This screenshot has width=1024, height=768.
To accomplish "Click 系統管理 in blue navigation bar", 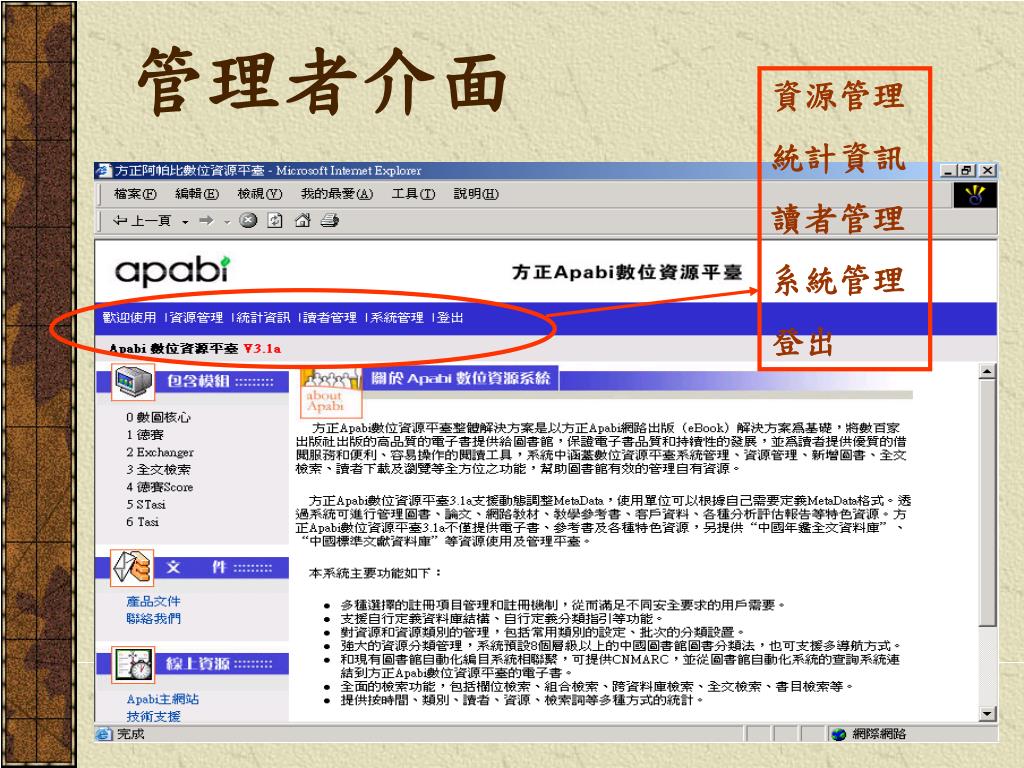I will coord(397,317).
